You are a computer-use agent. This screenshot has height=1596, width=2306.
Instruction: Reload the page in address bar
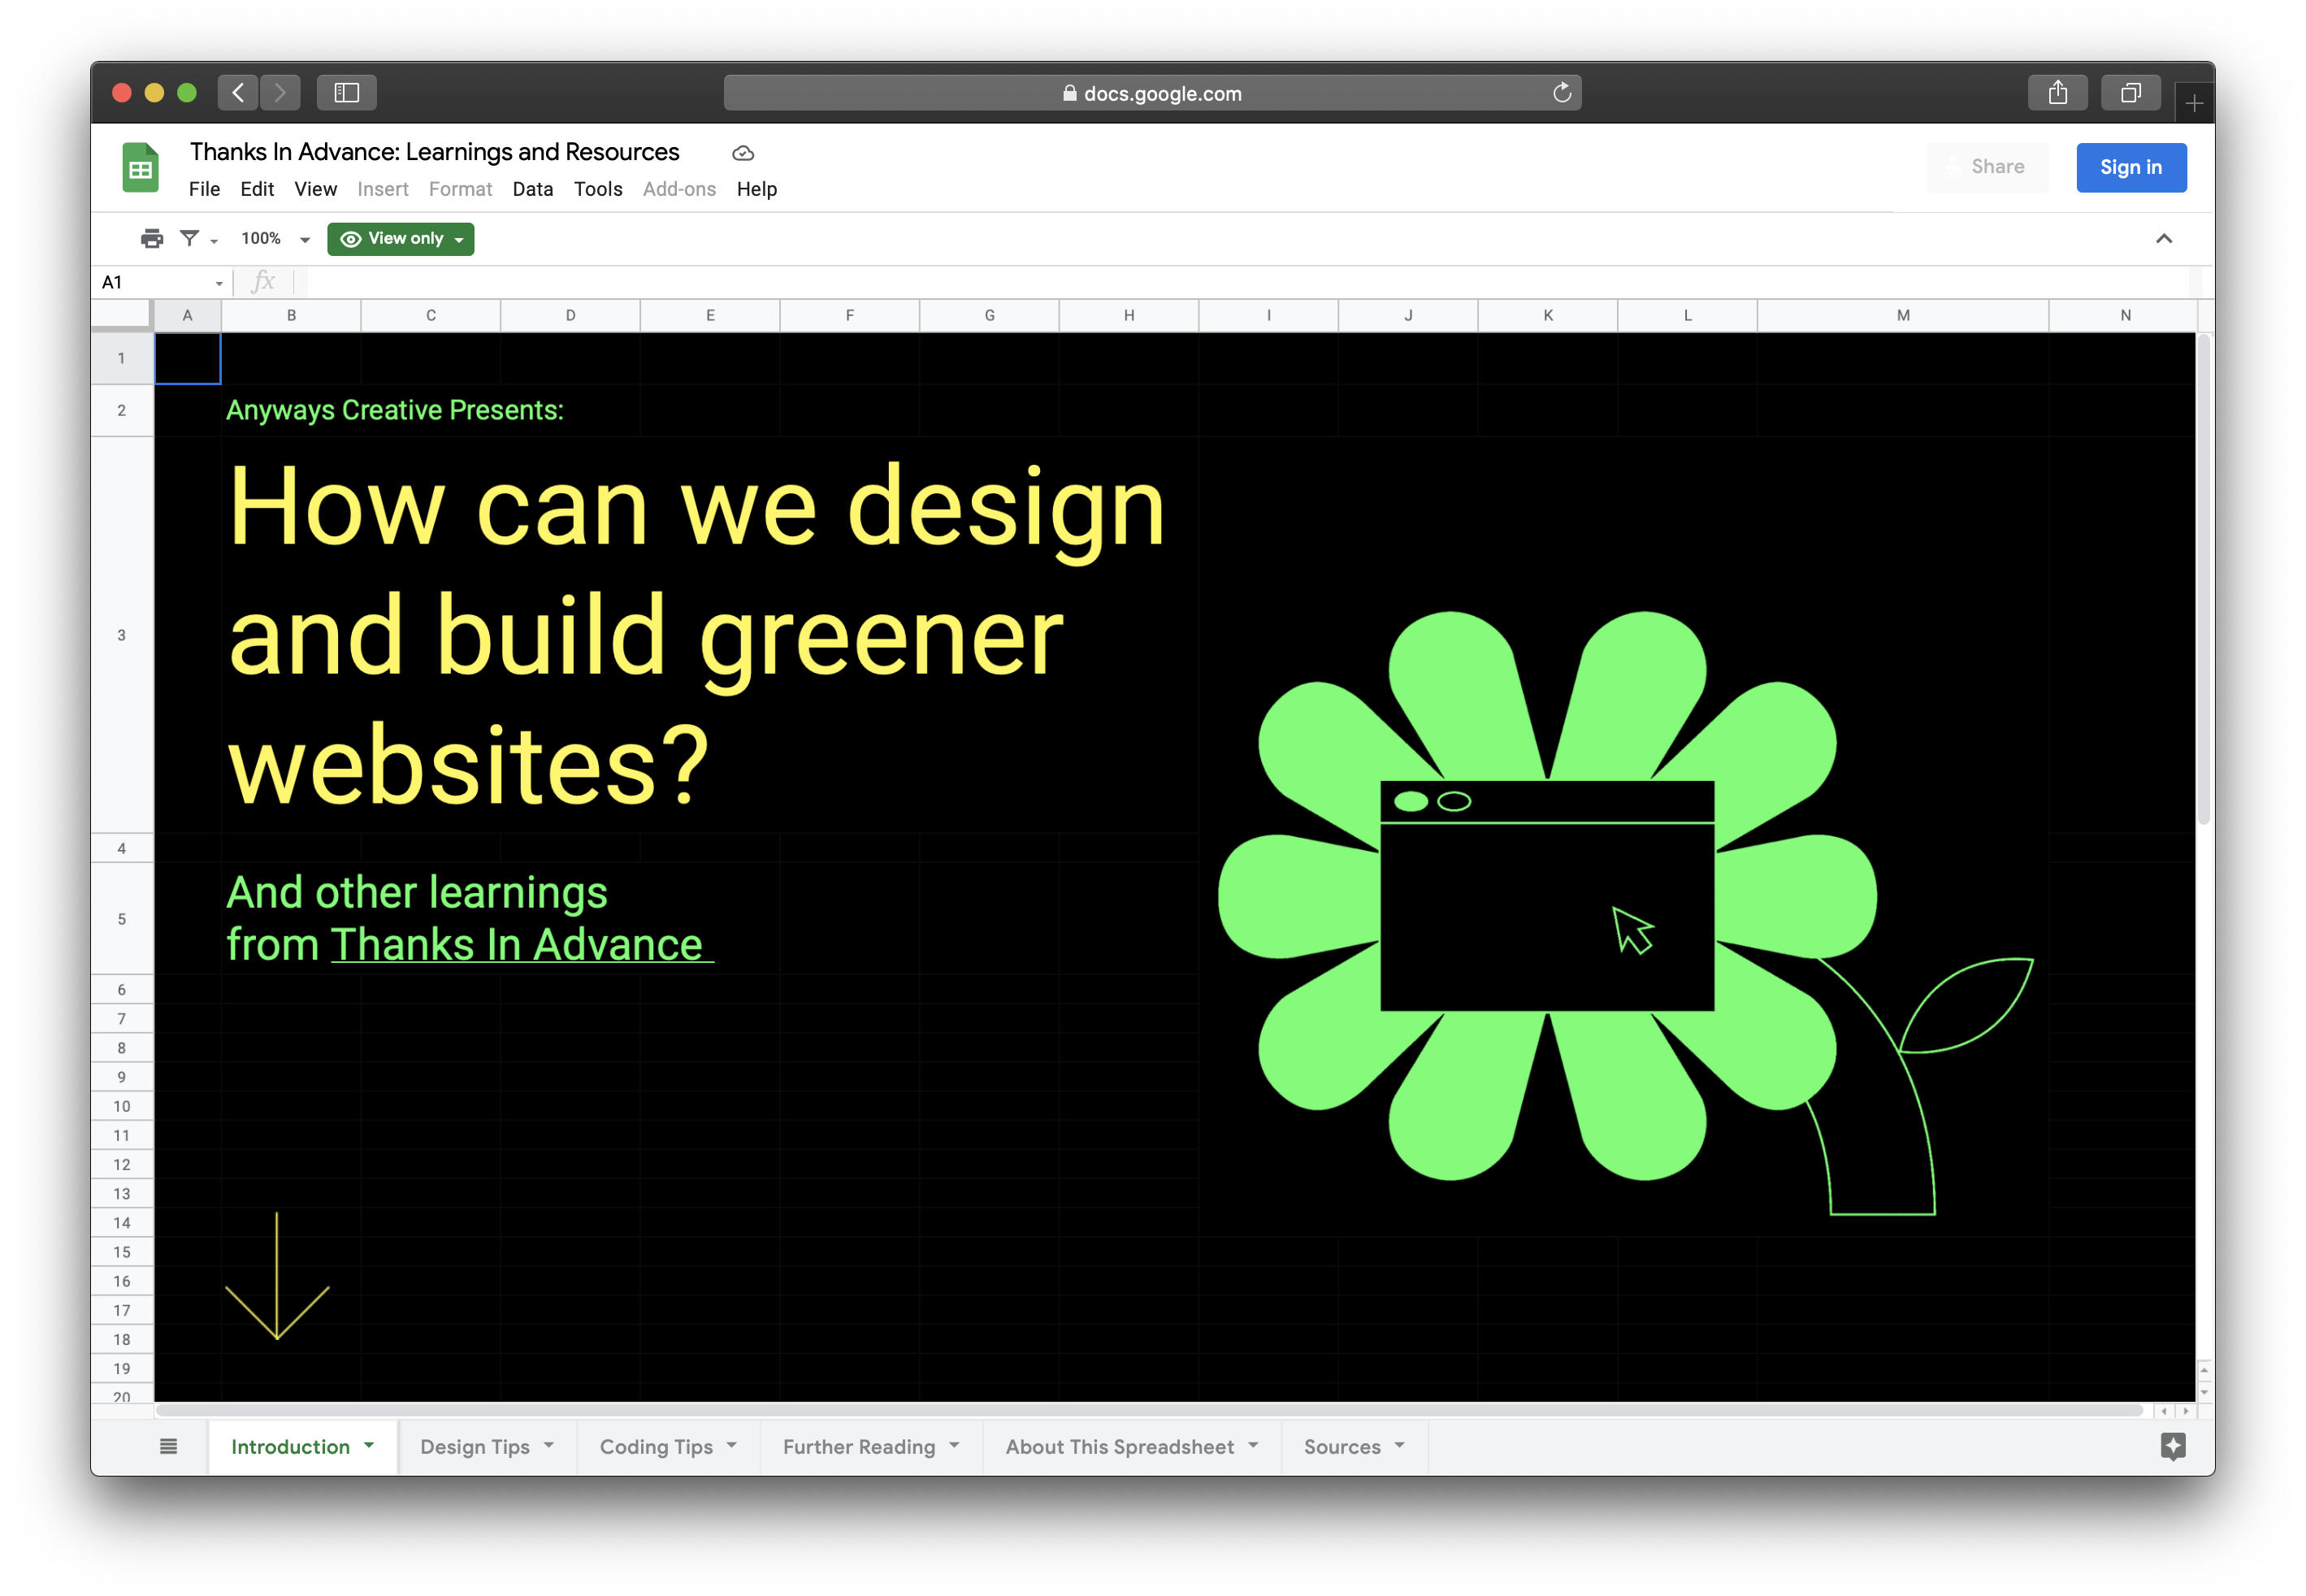[x=1561, y=93]
